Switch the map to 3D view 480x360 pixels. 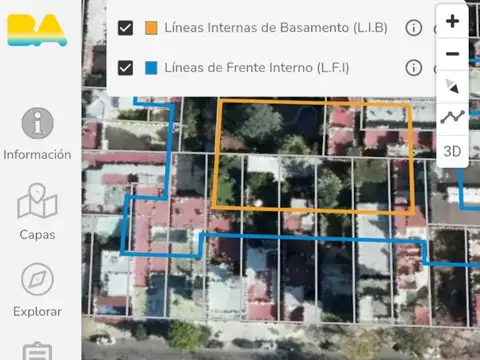452,151
